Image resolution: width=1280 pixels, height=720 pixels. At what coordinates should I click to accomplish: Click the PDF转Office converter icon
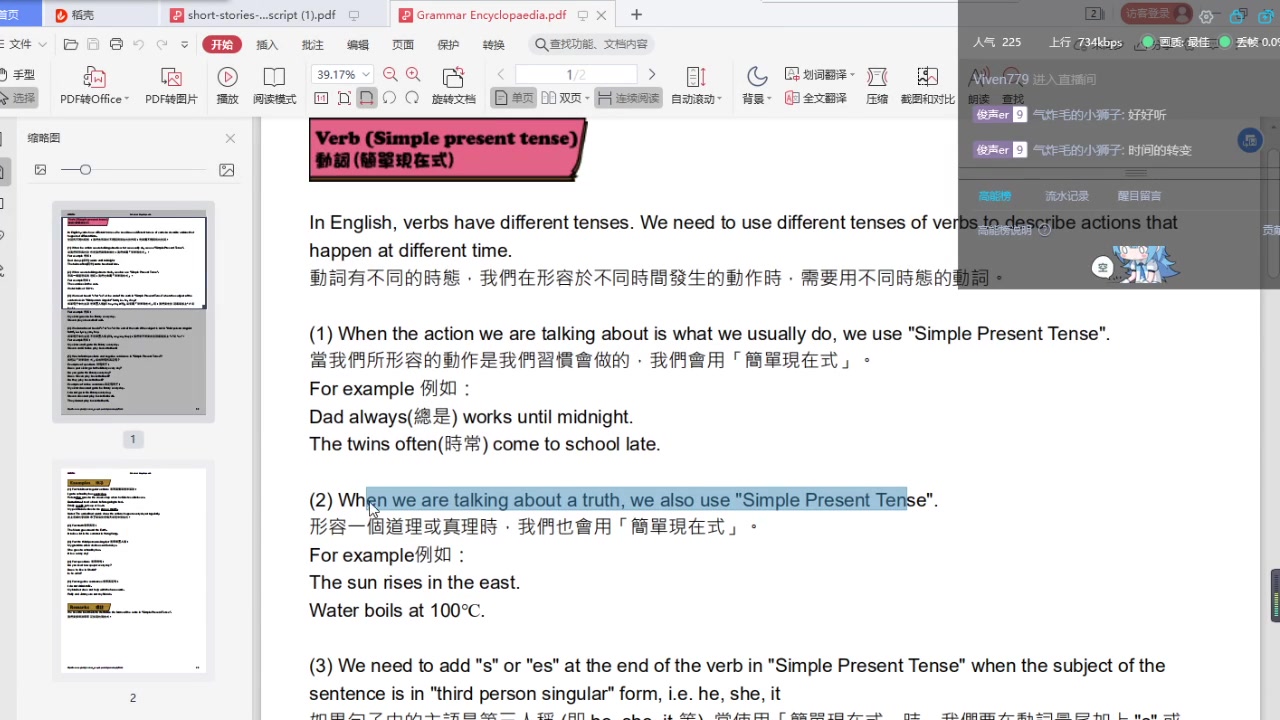[93, 77]
